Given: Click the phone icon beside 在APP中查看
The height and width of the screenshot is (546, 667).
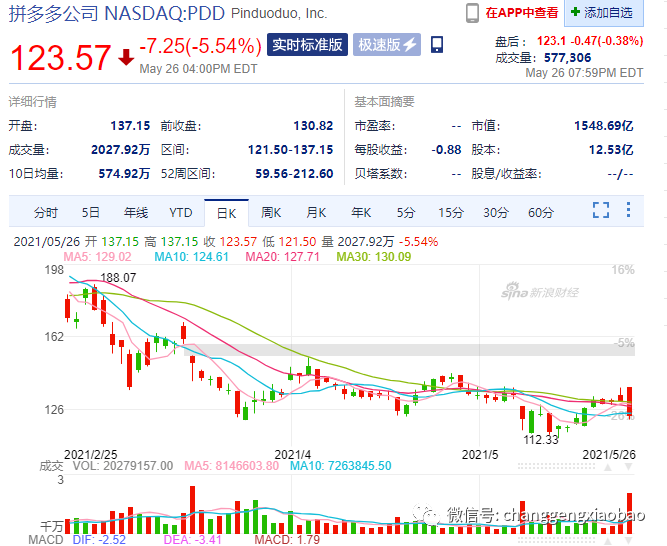Looking at the screenshot, I should pyautogui.click(x=472, y=13).
